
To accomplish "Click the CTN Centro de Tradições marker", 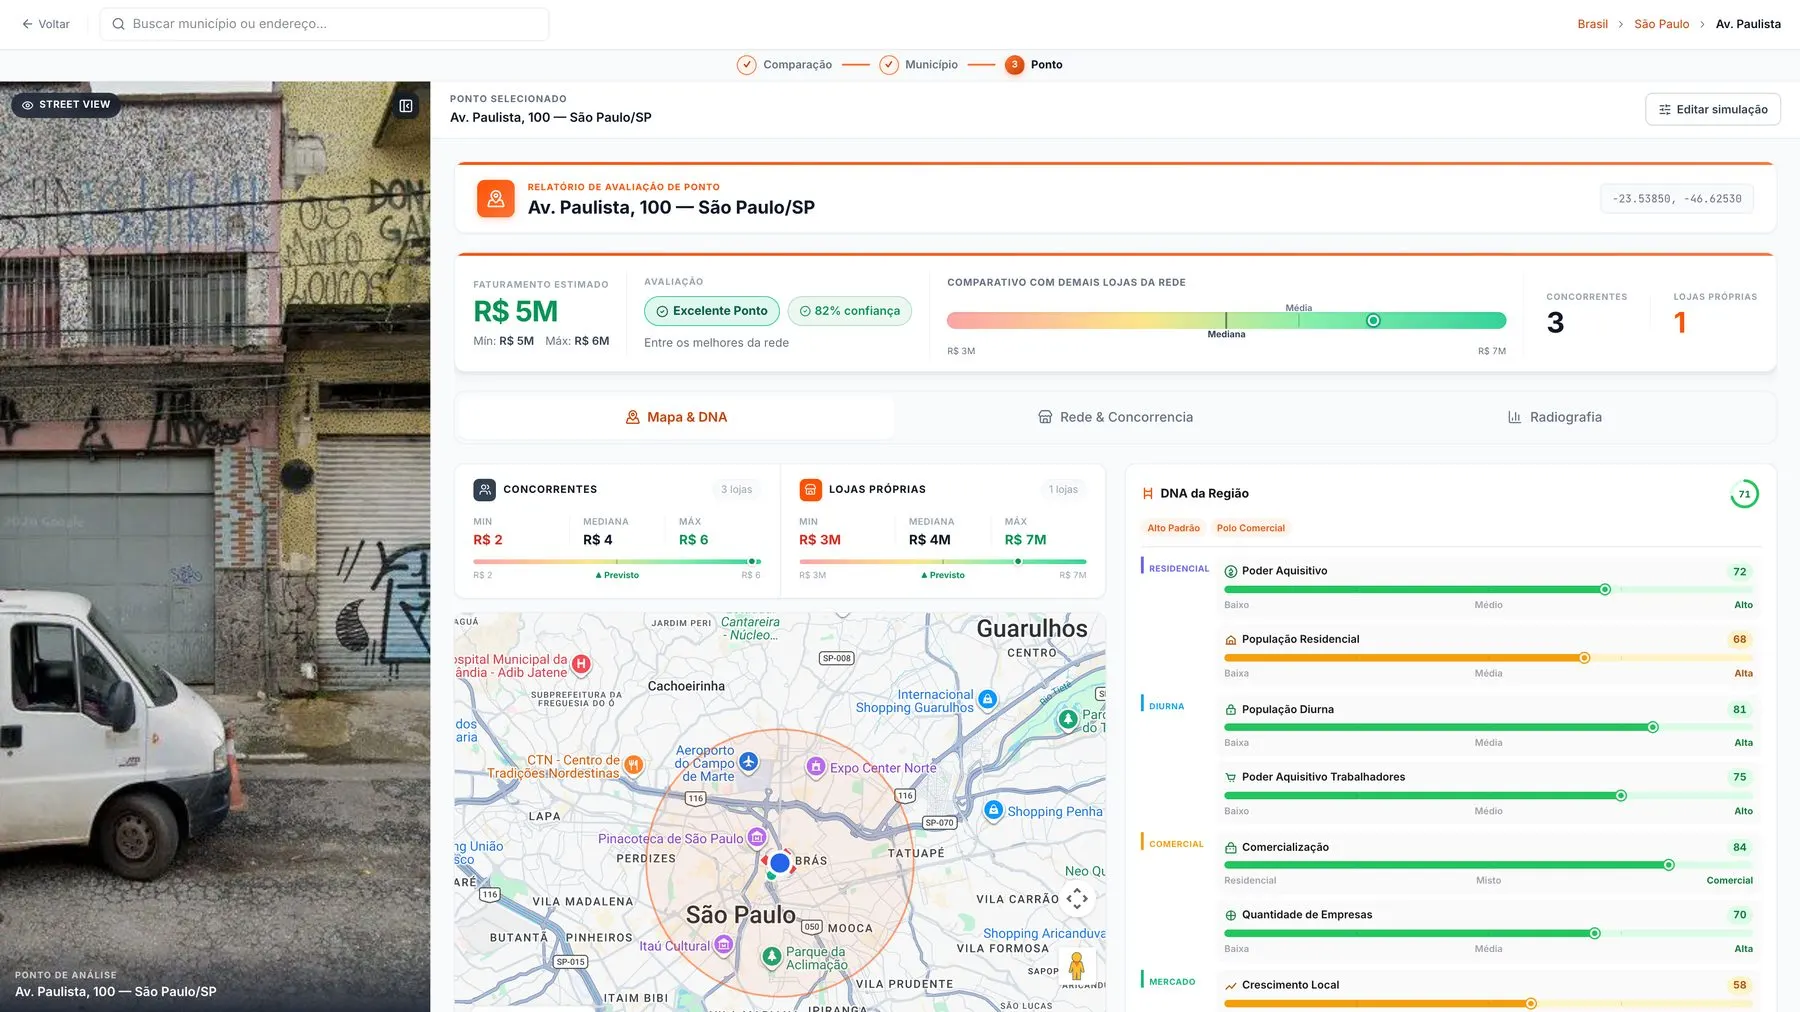I will [633, 766].
